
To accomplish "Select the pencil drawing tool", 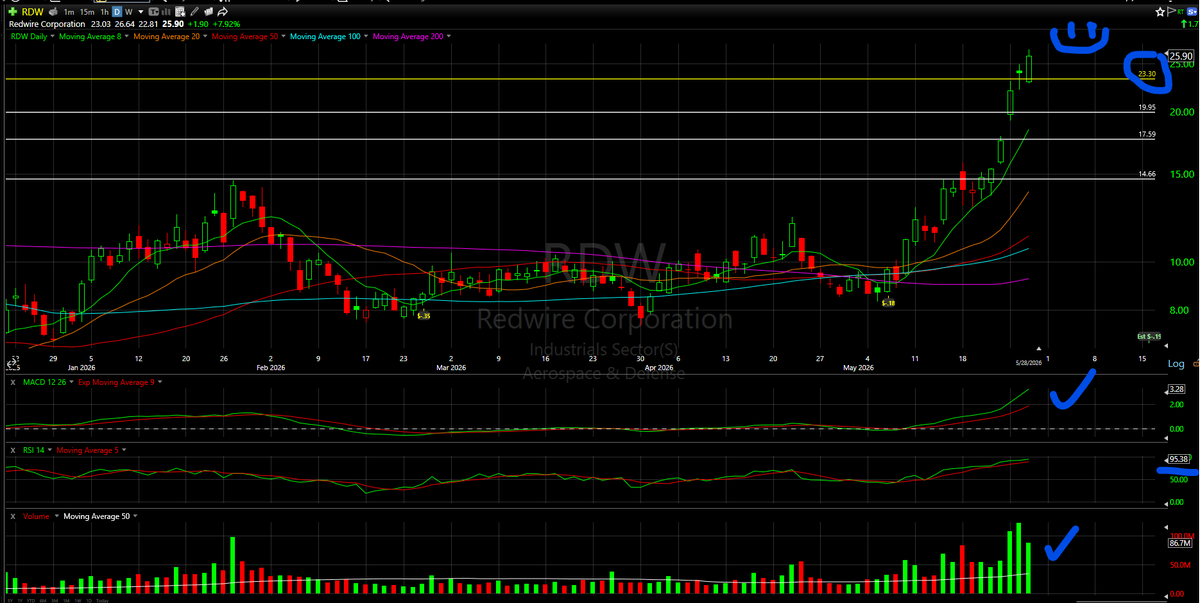I will (195, 12).
